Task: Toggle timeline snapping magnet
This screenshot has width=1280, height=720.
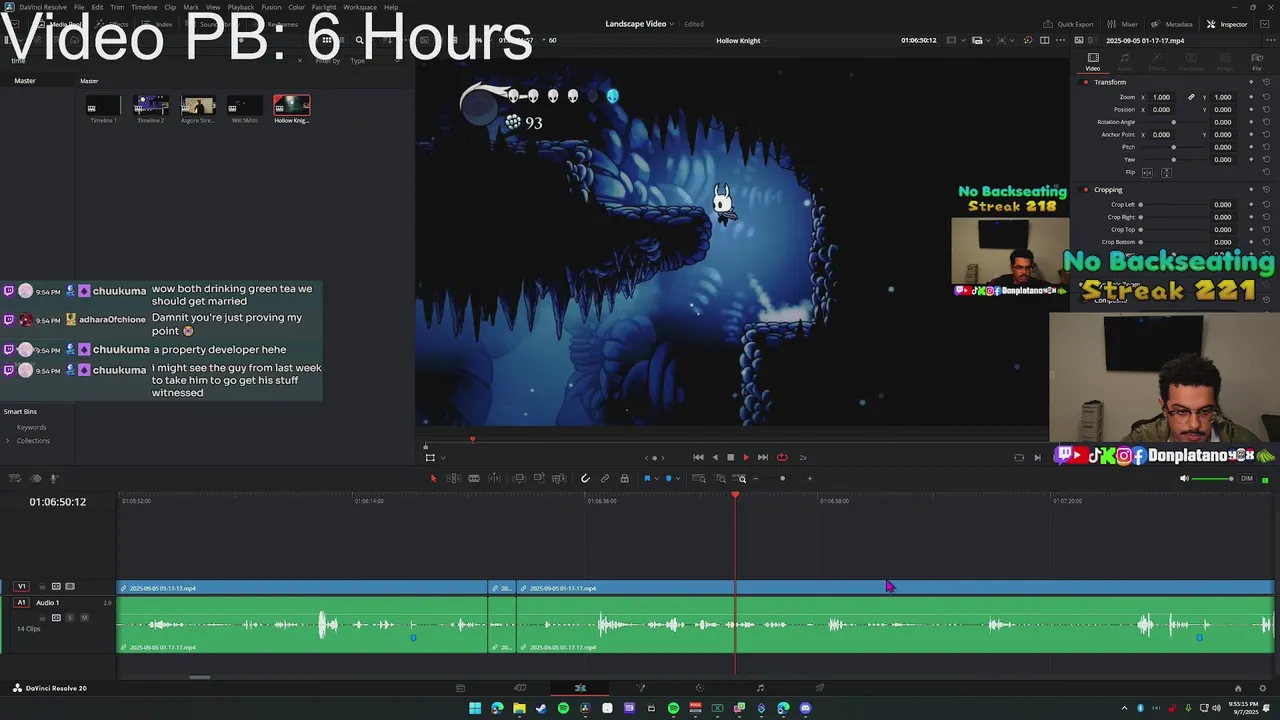Action: [x=586, y=478]
